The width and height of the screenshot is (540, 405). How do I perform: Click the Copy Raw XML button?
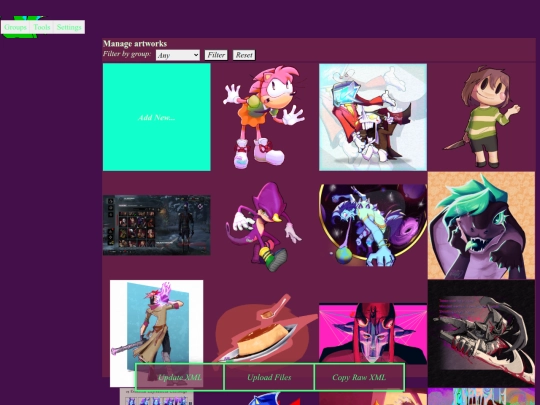click(x=359, y=377)
